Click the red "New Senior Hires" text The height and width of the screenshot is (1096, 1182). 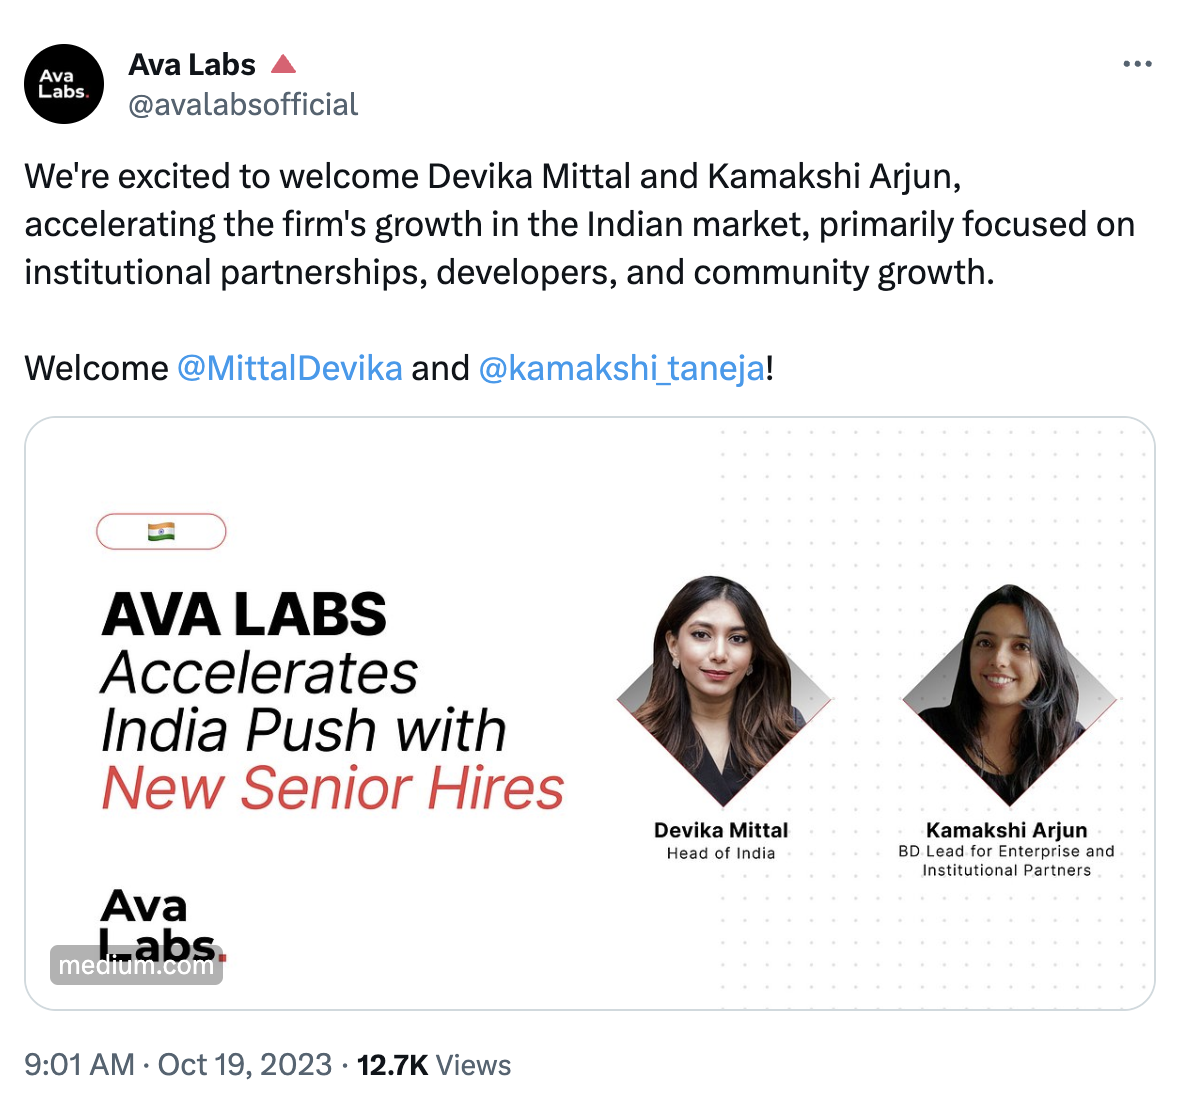333,788
